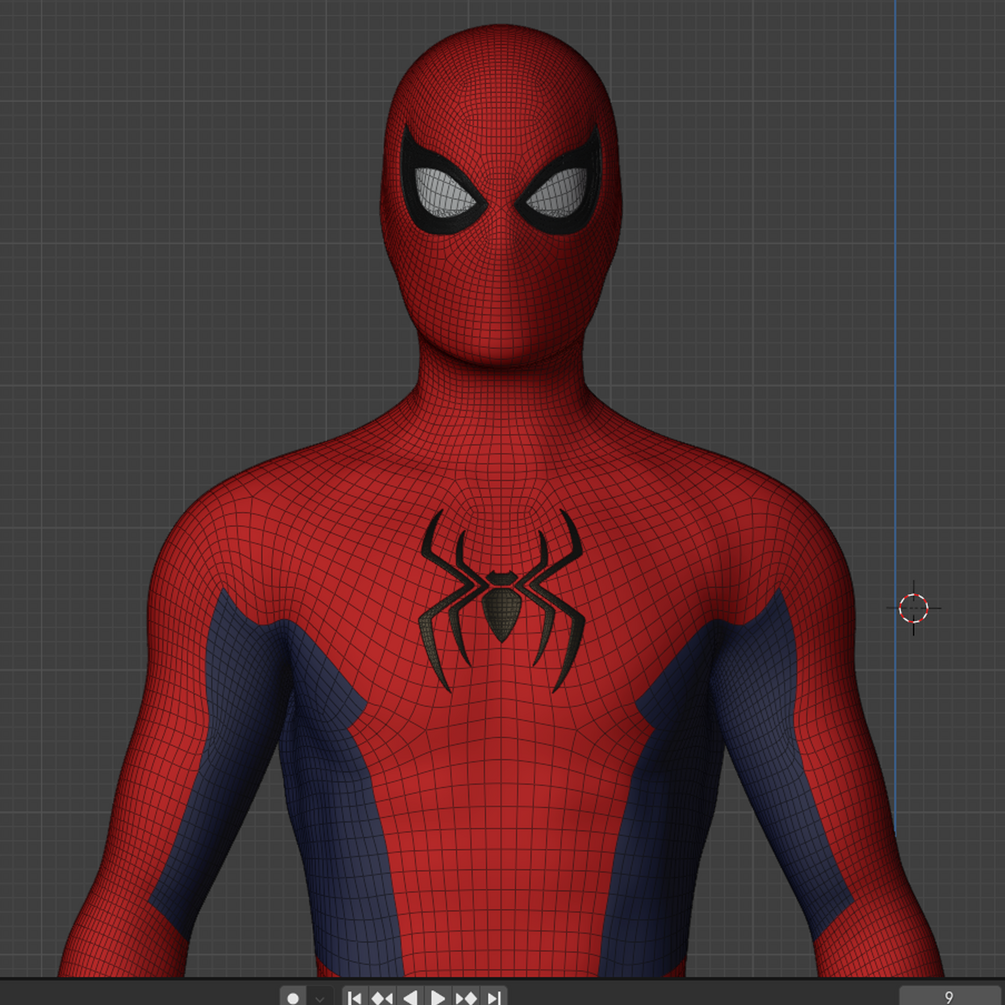Play the animation forward
The height and width of the screenshot is (1005, 1005).
(x=438, y=997)
